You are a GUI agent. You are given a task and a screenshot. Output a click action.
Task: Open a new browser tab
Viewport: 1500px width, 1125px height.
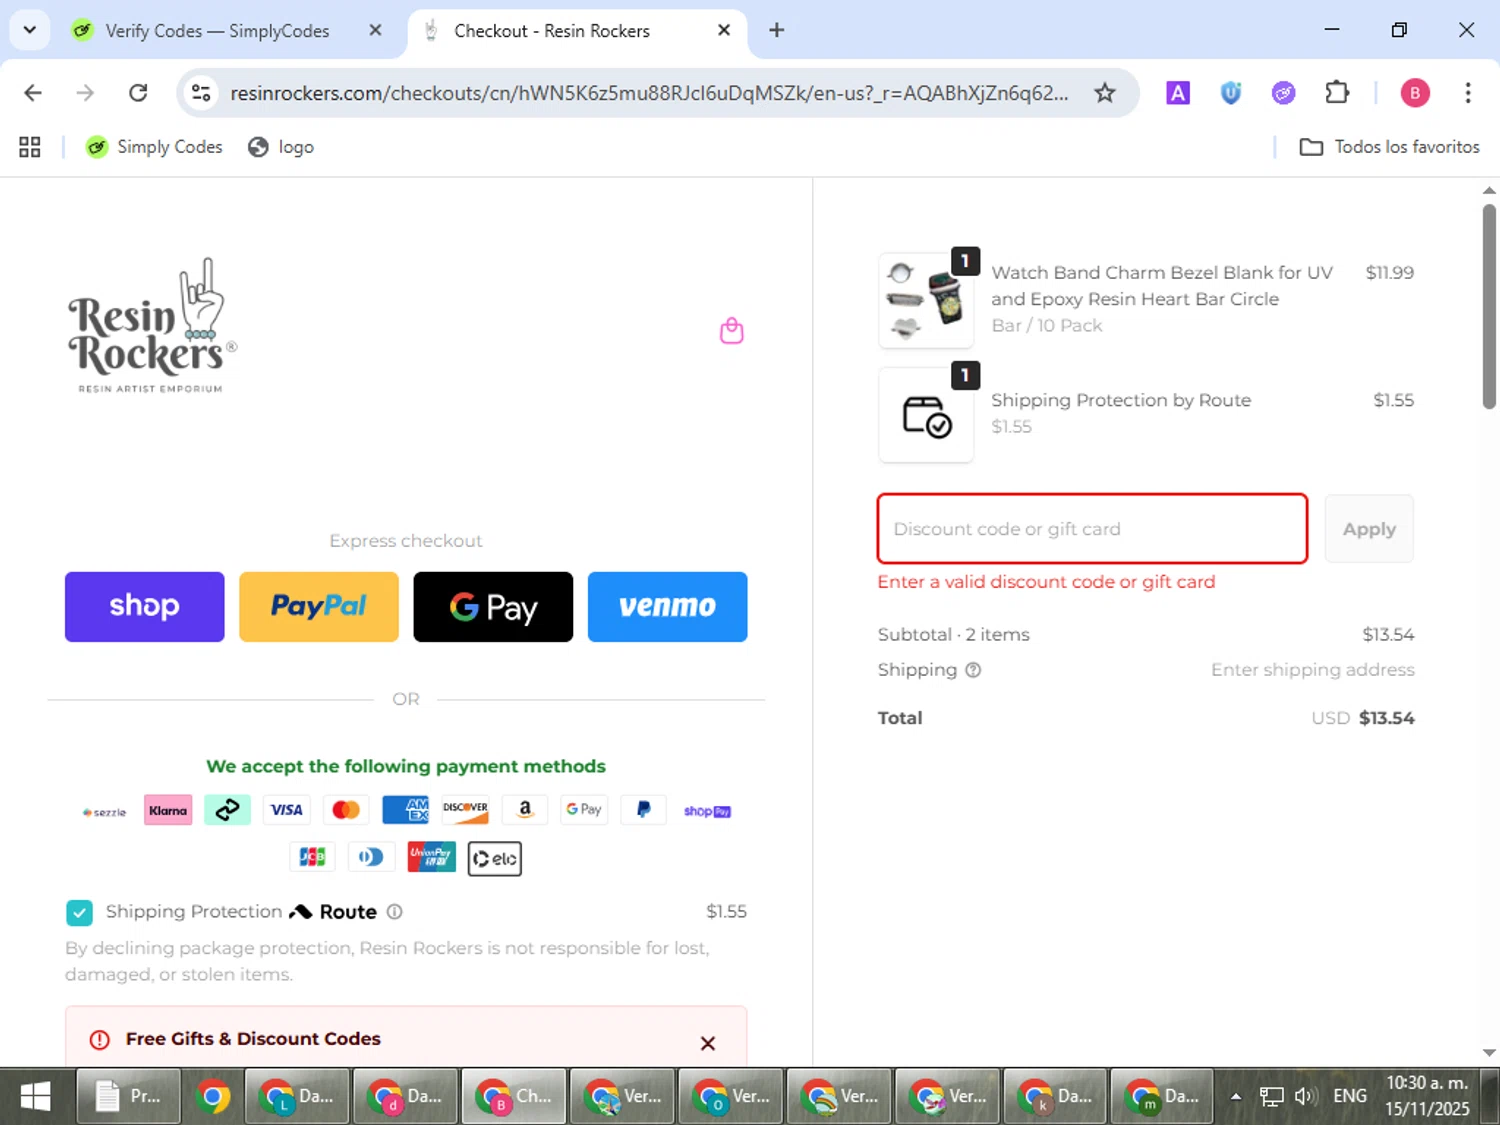[x=776, y=30]
